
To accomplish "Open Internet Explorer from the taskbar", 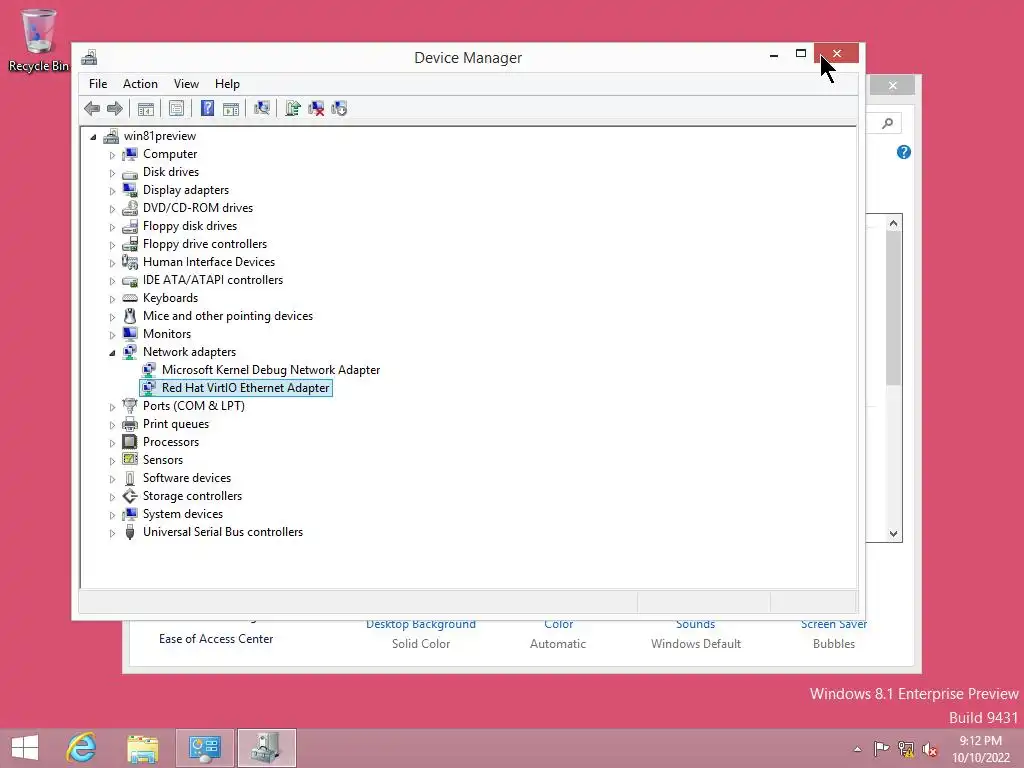I will point(82,748).
